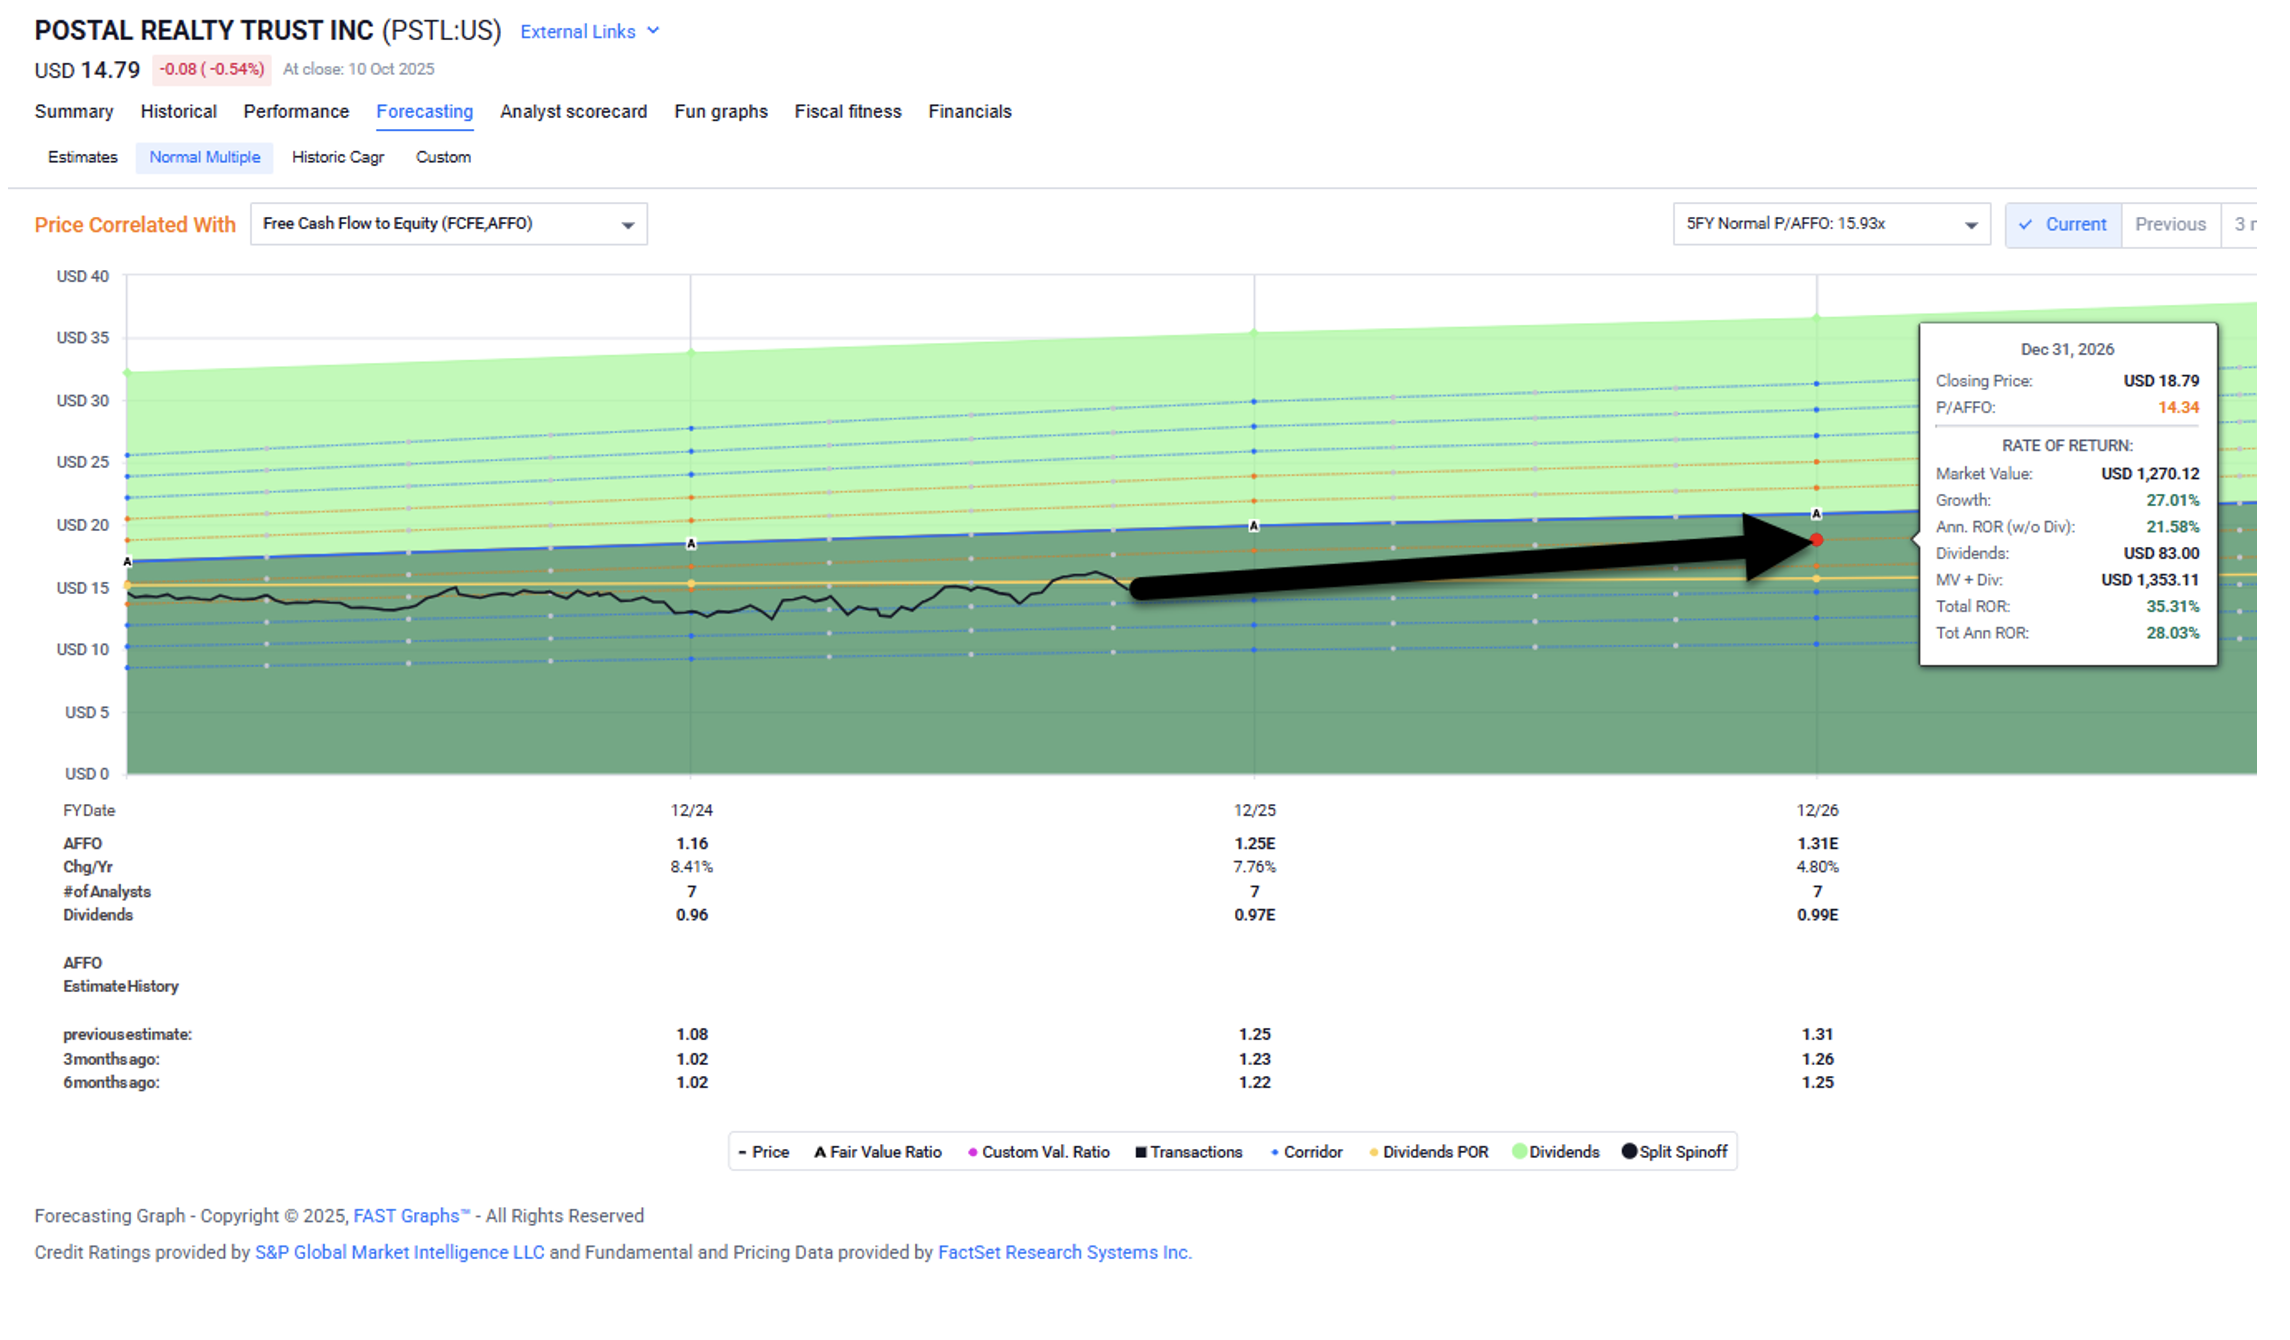The height and width of the screenshot is (1340, 2290).
Task: Switch to Previous estimates toggle
Action: (2169, 224)
